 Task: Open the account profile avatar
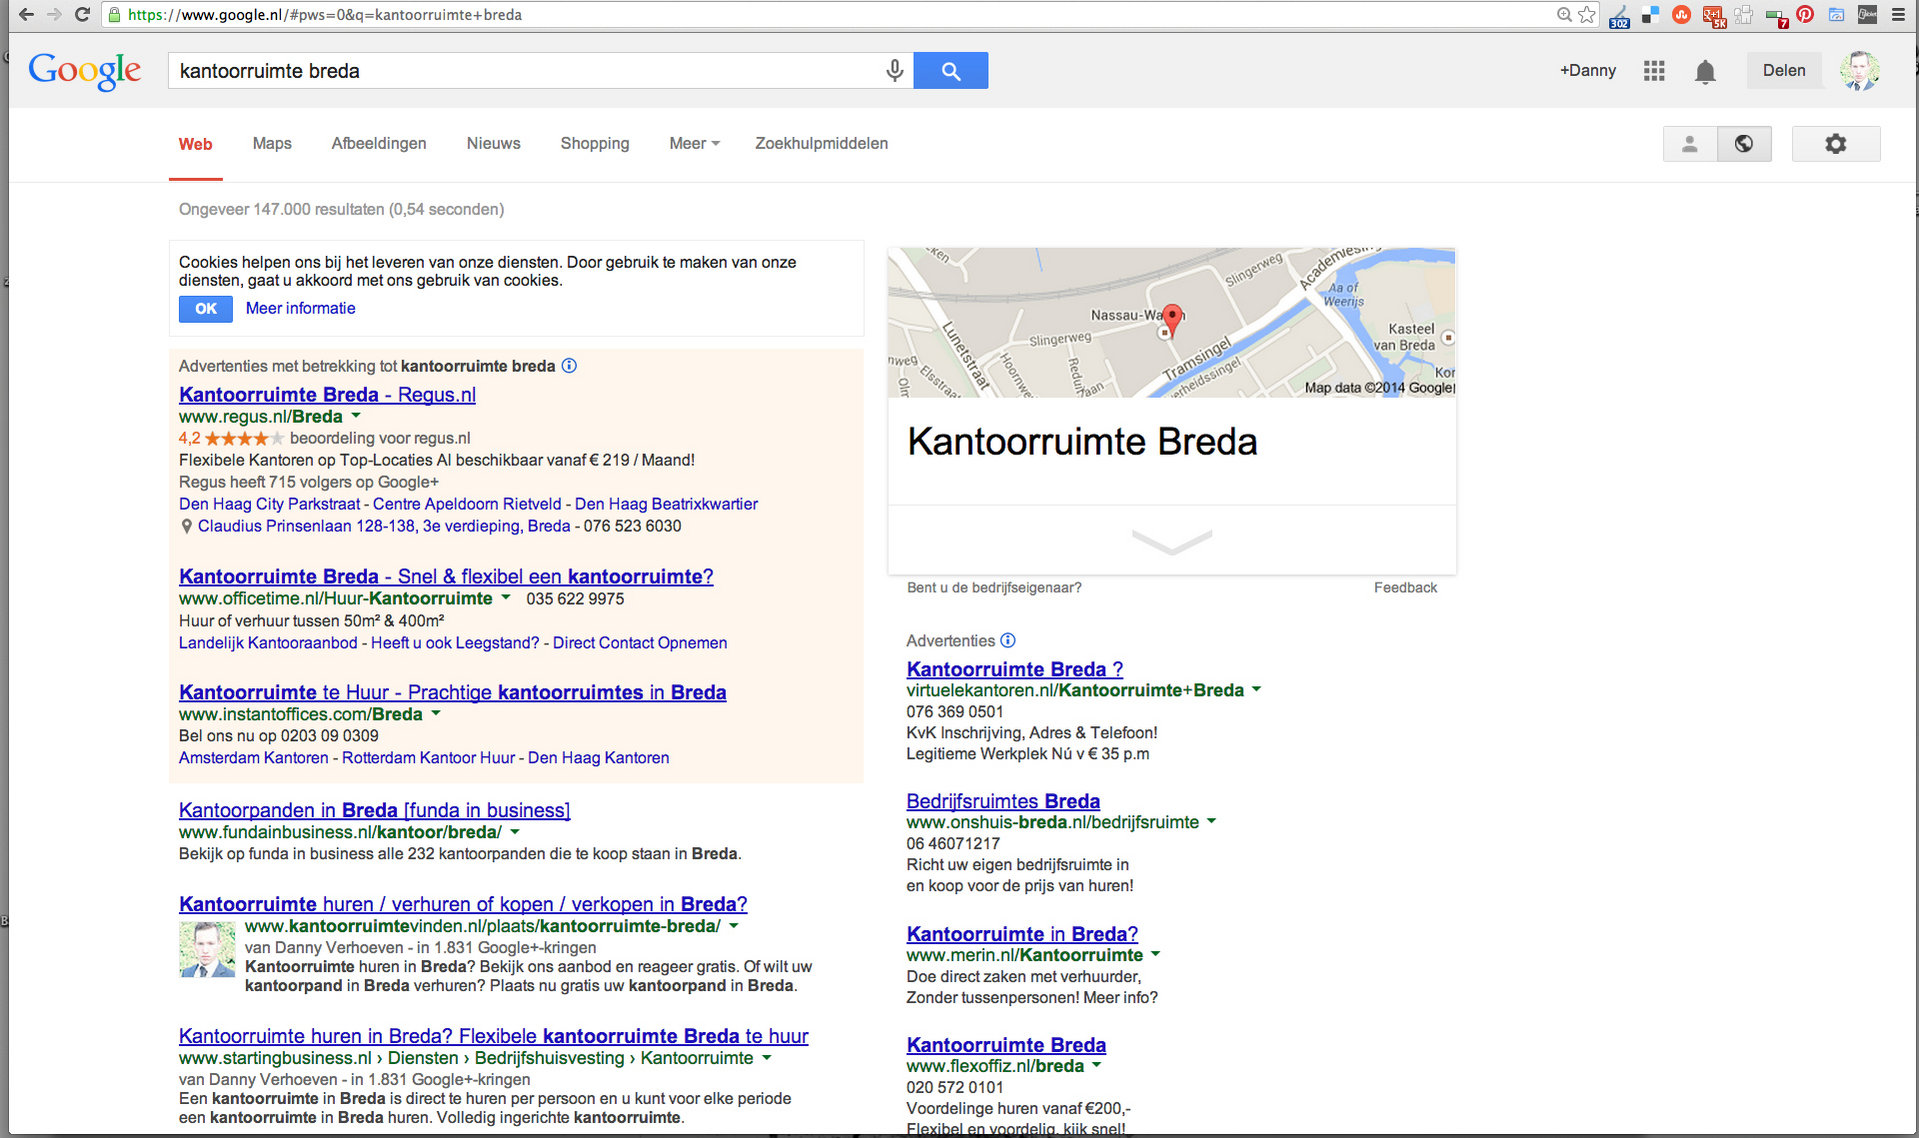click(x=1860, y=70)
